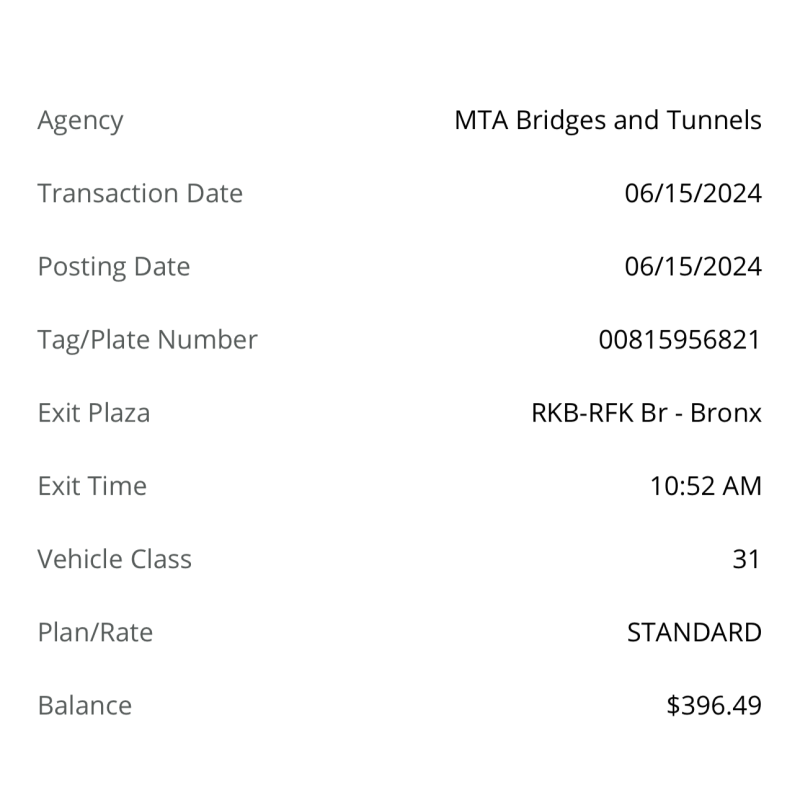Select vehicle class value 31
The height and width of the screenshot is (800, 800).
[746, 559]
